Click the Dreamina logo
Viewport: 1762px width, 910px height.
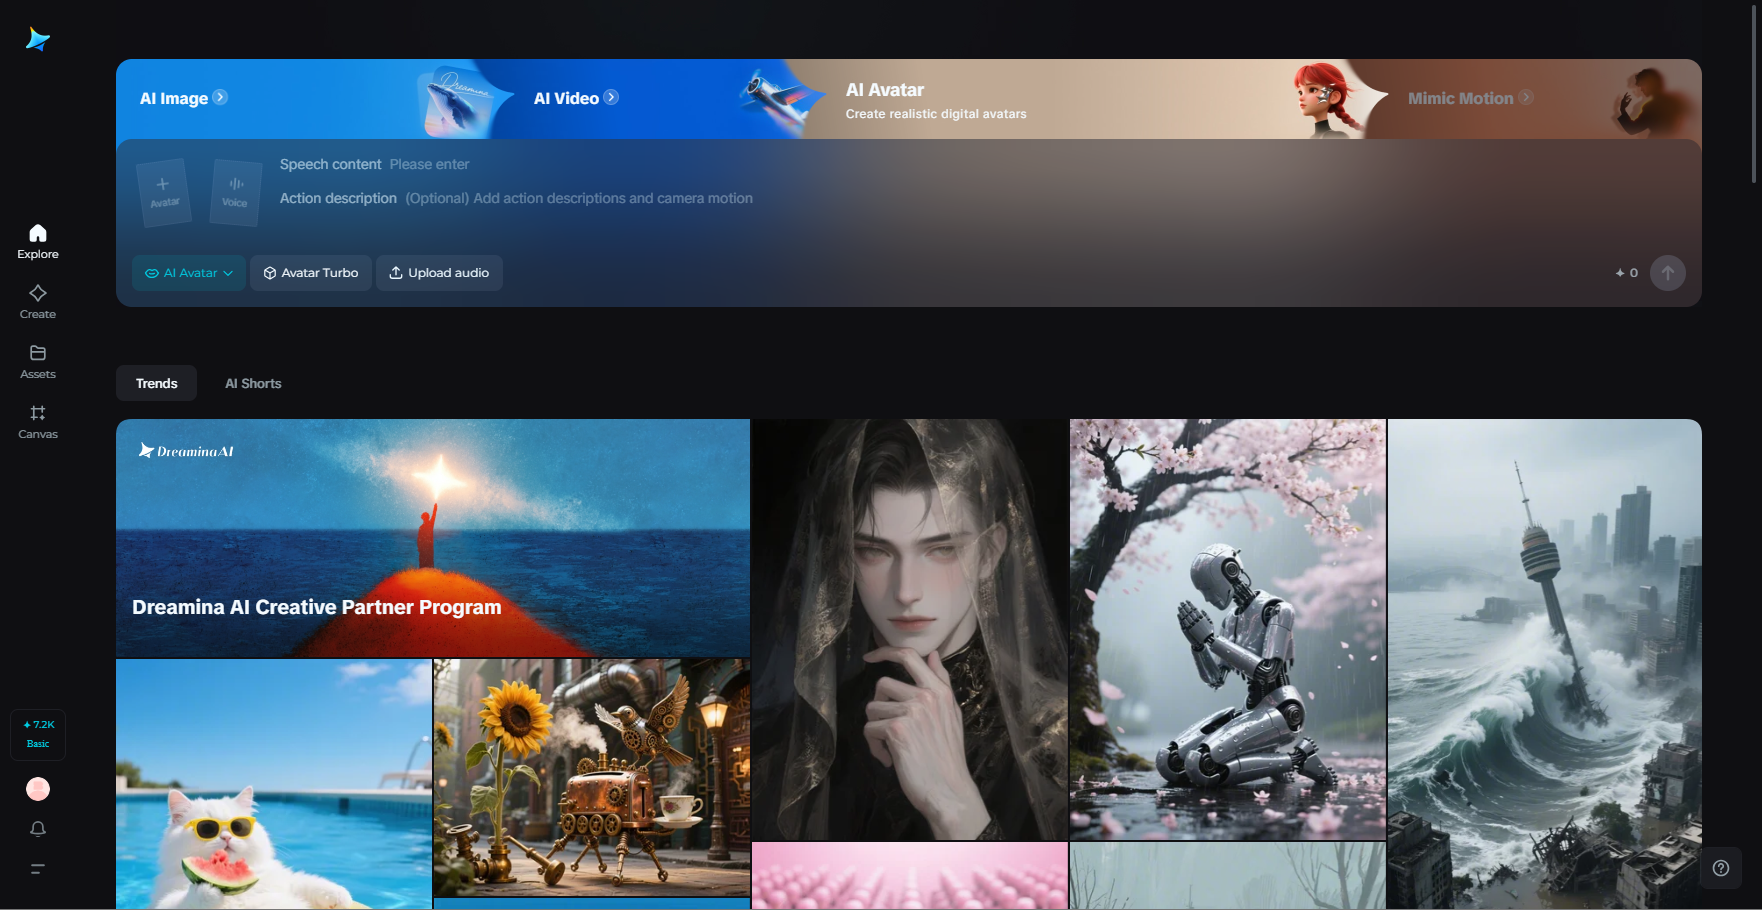[x=37, y=38]
